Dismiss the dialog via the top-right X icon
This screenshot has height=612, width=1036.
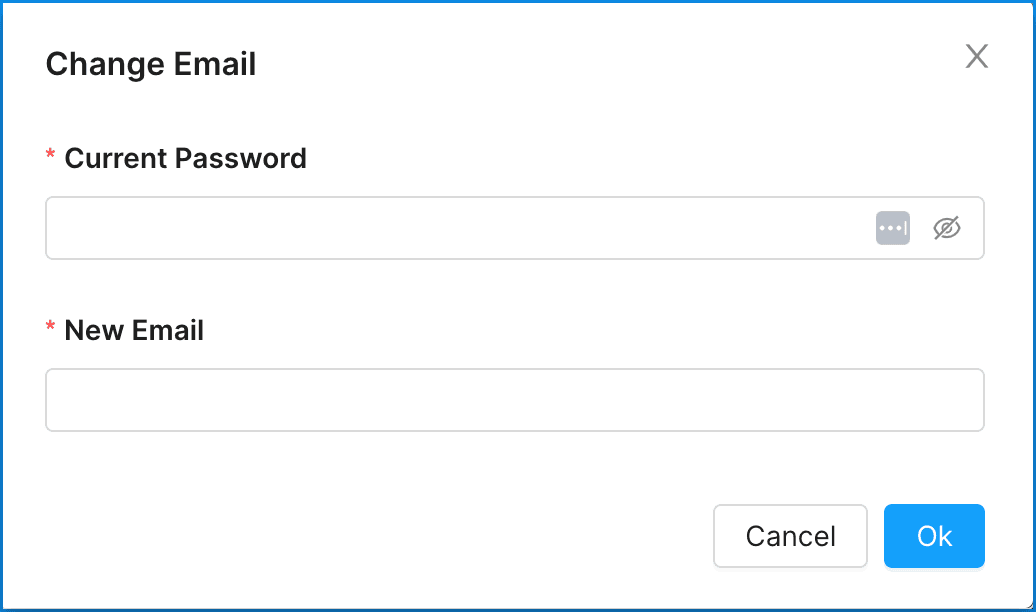pyautogui.click(x=976, y=57)
